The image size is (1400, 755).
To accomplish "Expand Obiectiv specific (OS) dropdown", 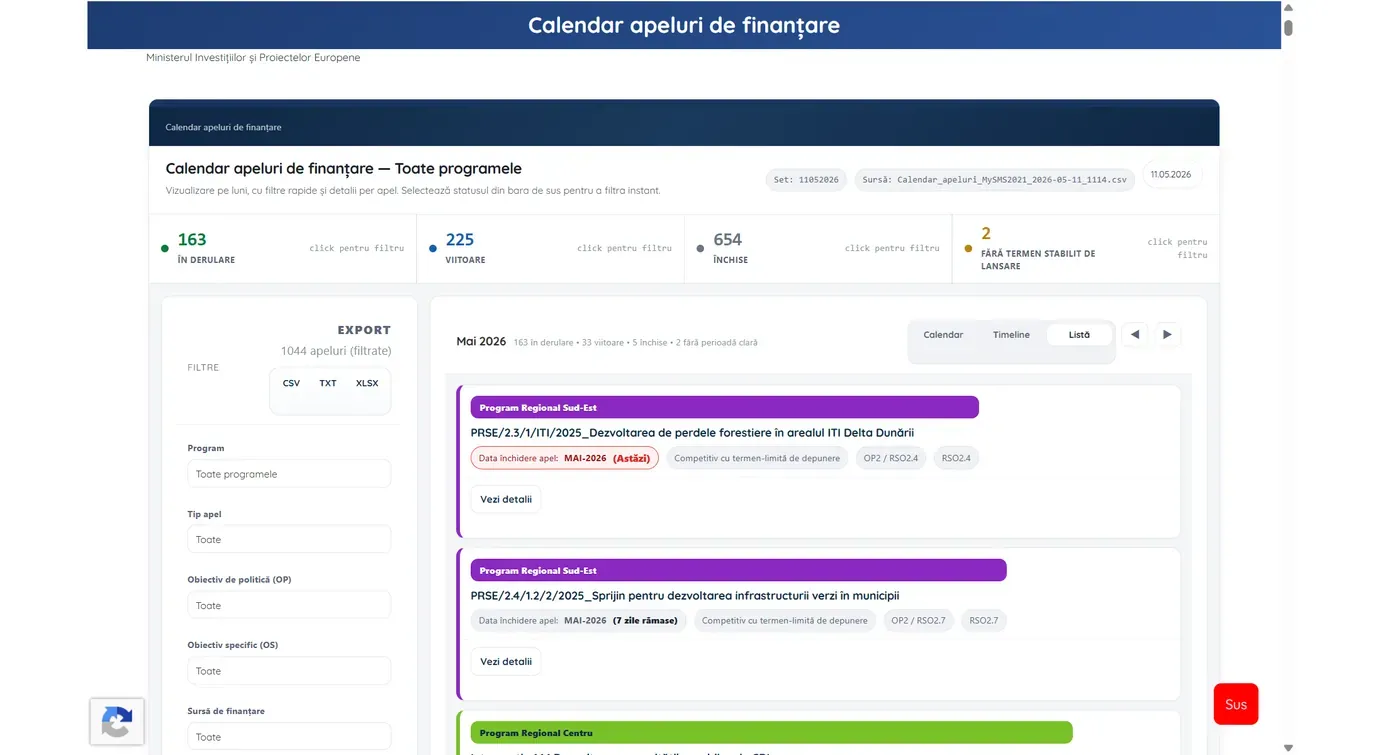I will 289,671.
